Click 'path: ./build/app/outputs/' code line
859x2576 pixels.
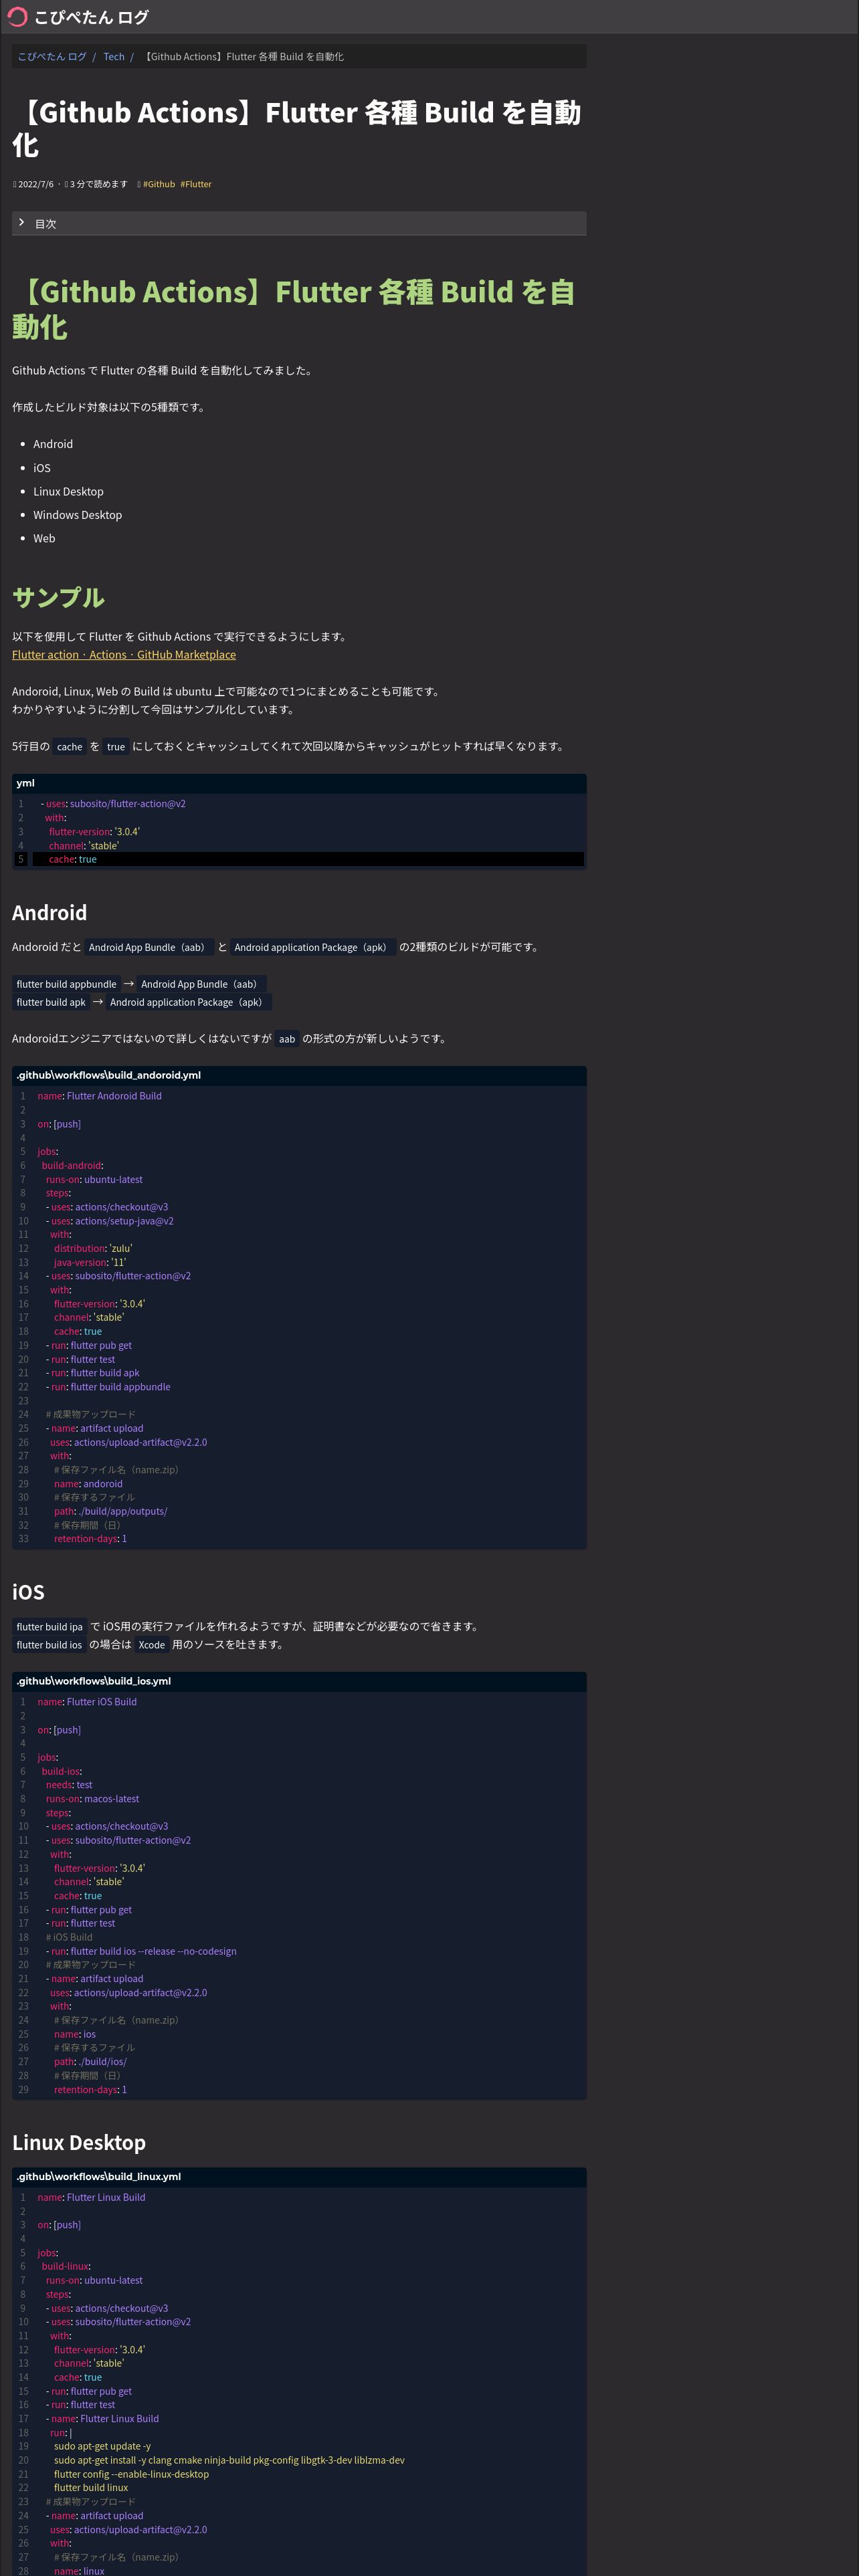(x=110, y=1511)
